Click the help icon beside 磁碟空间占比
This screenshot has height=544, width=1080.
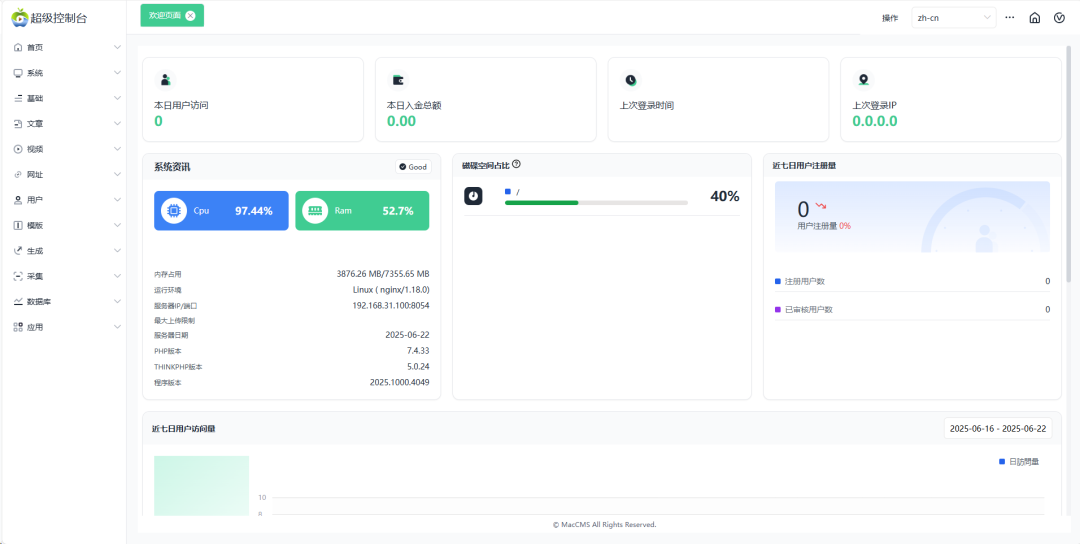point(516,165)
